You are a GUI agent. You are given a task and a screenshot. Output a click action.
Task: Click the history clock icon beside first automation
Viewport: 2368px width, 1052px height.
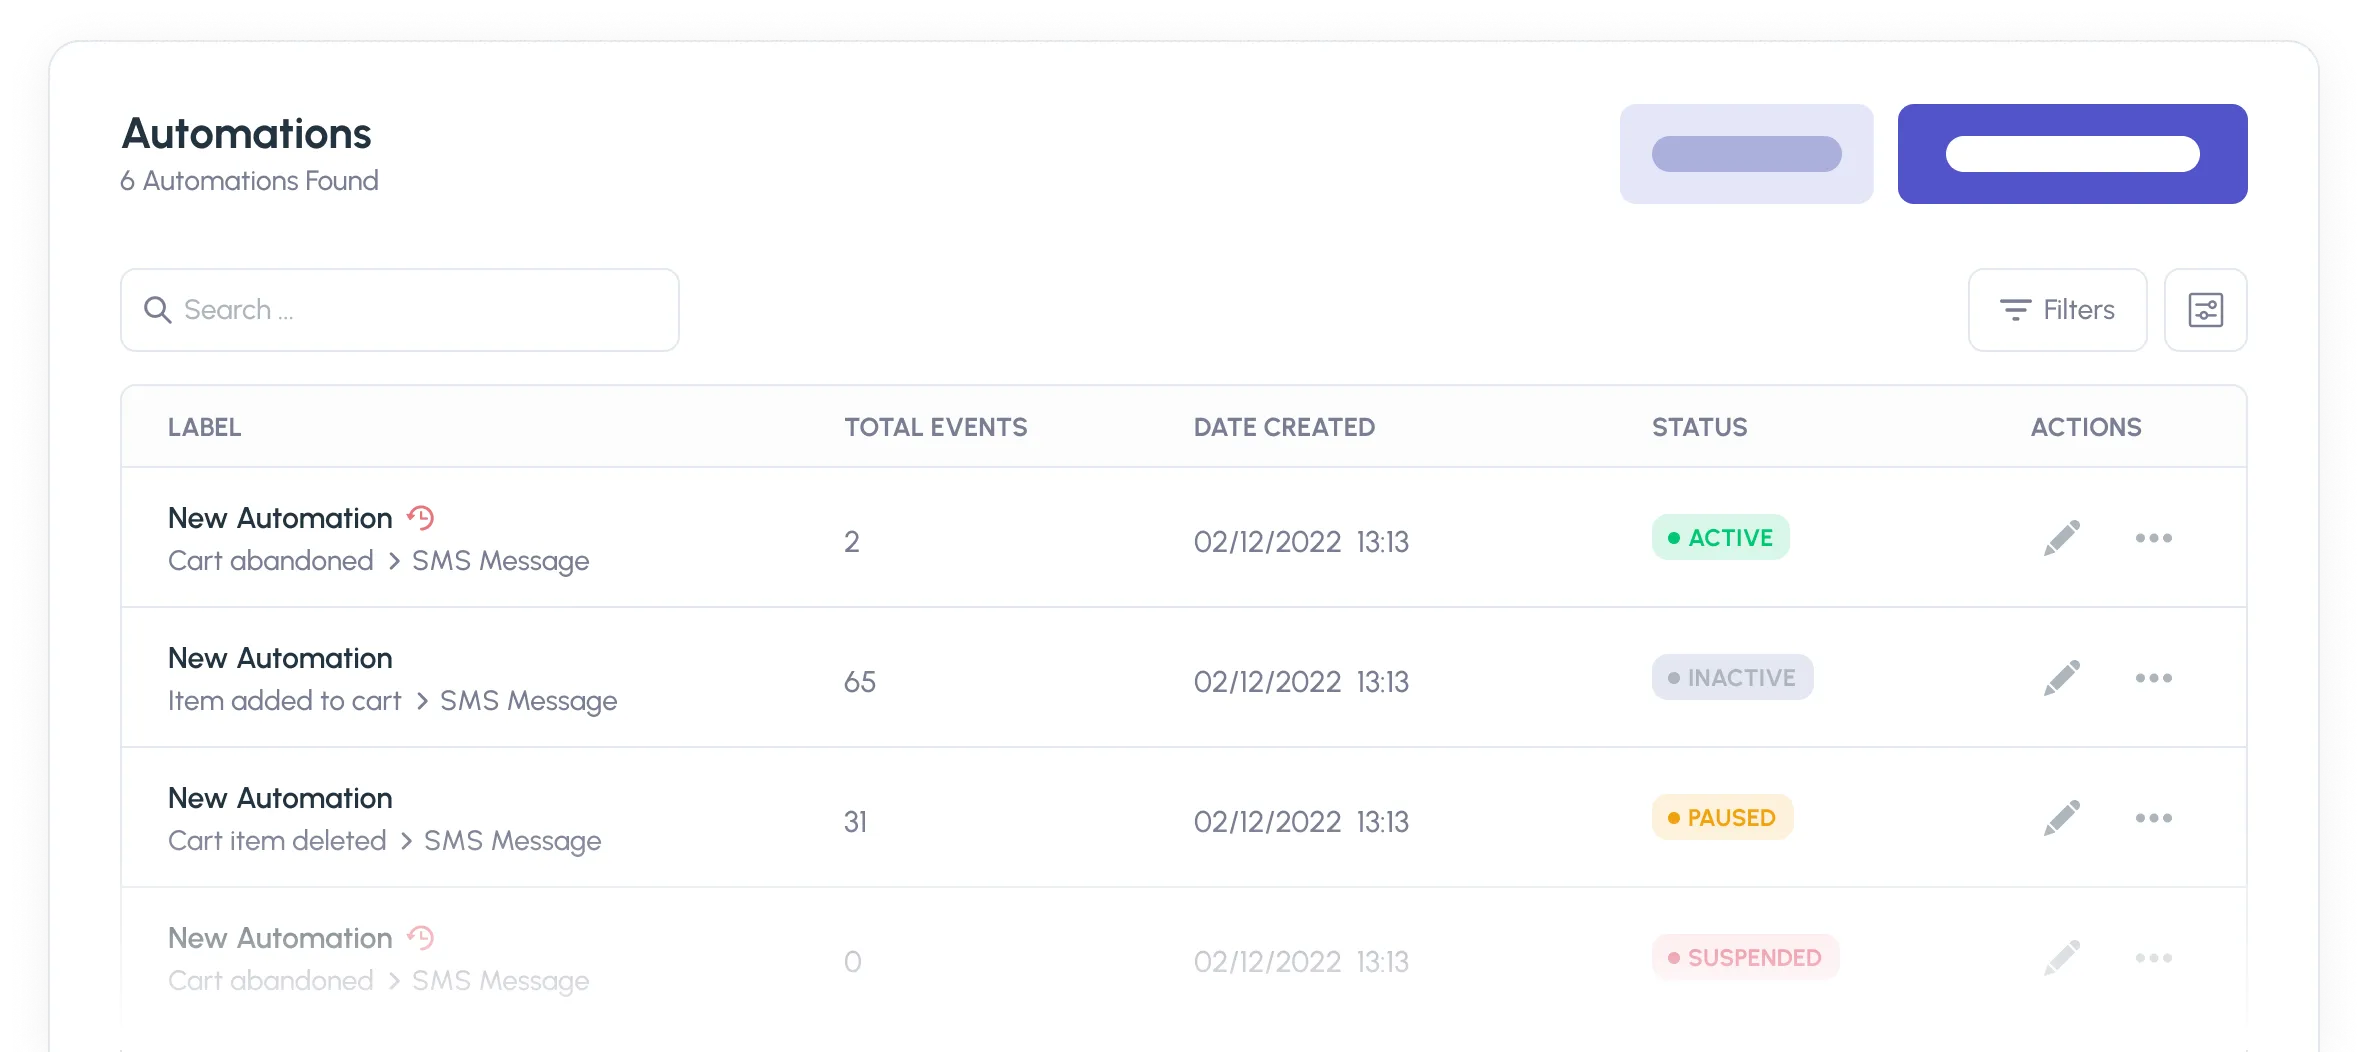[x=421, y=518]
